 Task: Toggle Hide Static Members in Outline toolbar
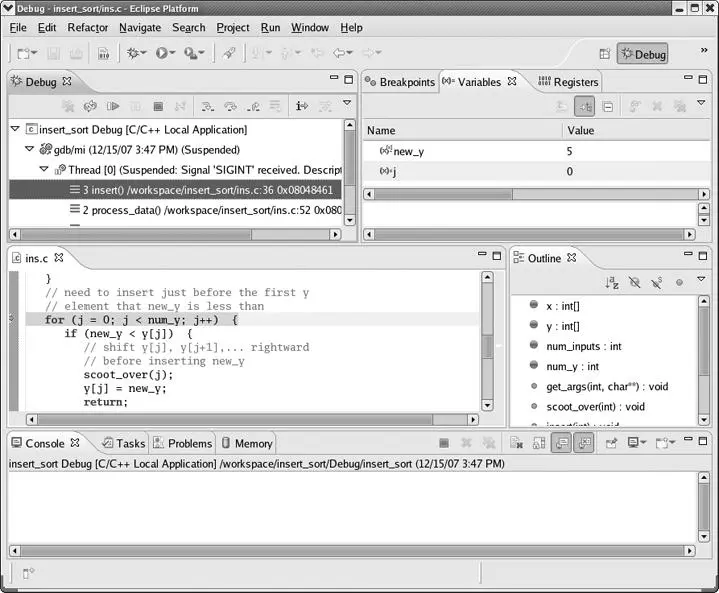pyautogui.click(x=656, y=283)
